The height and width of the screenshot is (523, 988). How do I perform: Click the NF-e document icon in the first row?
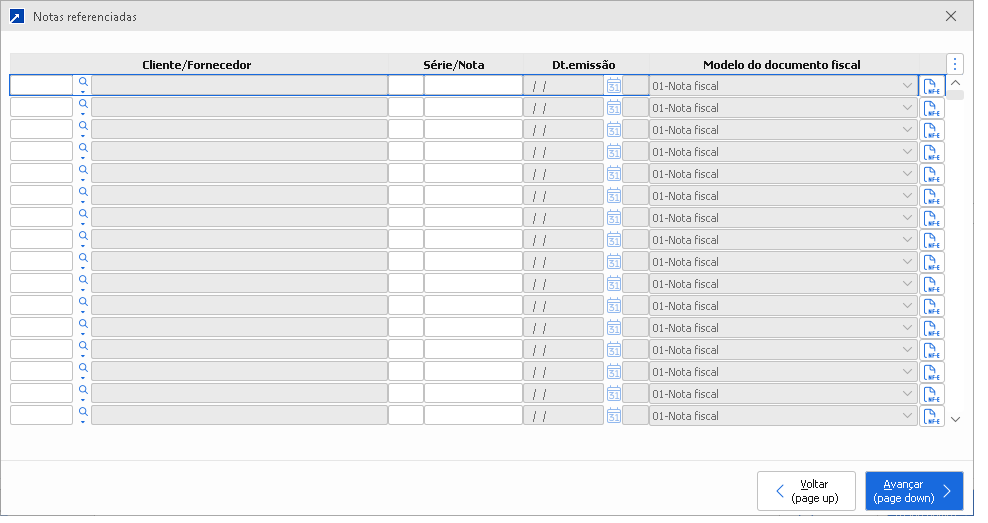click(x=932, y=86)
